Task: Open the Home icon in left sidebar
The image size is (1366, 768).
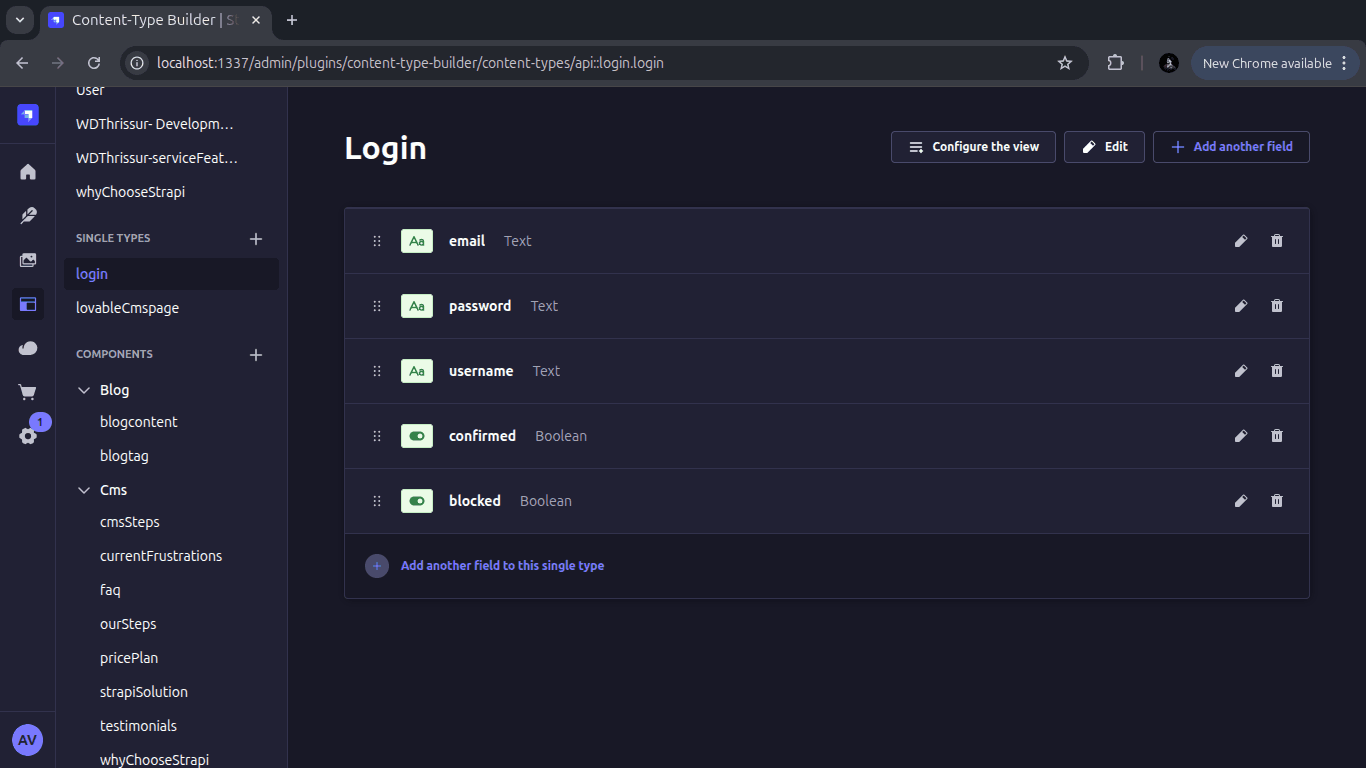Action: click(x=28, y=172)
